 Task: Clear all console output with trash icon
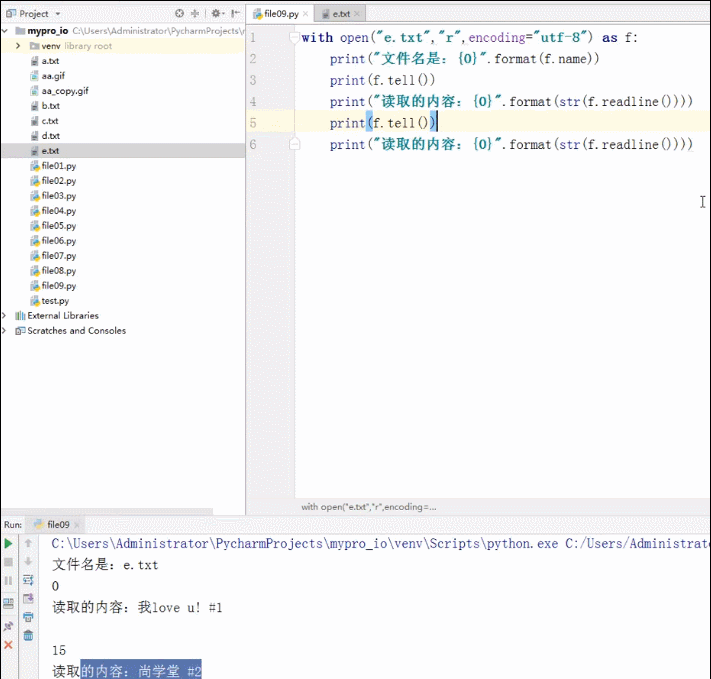(28, 635)
